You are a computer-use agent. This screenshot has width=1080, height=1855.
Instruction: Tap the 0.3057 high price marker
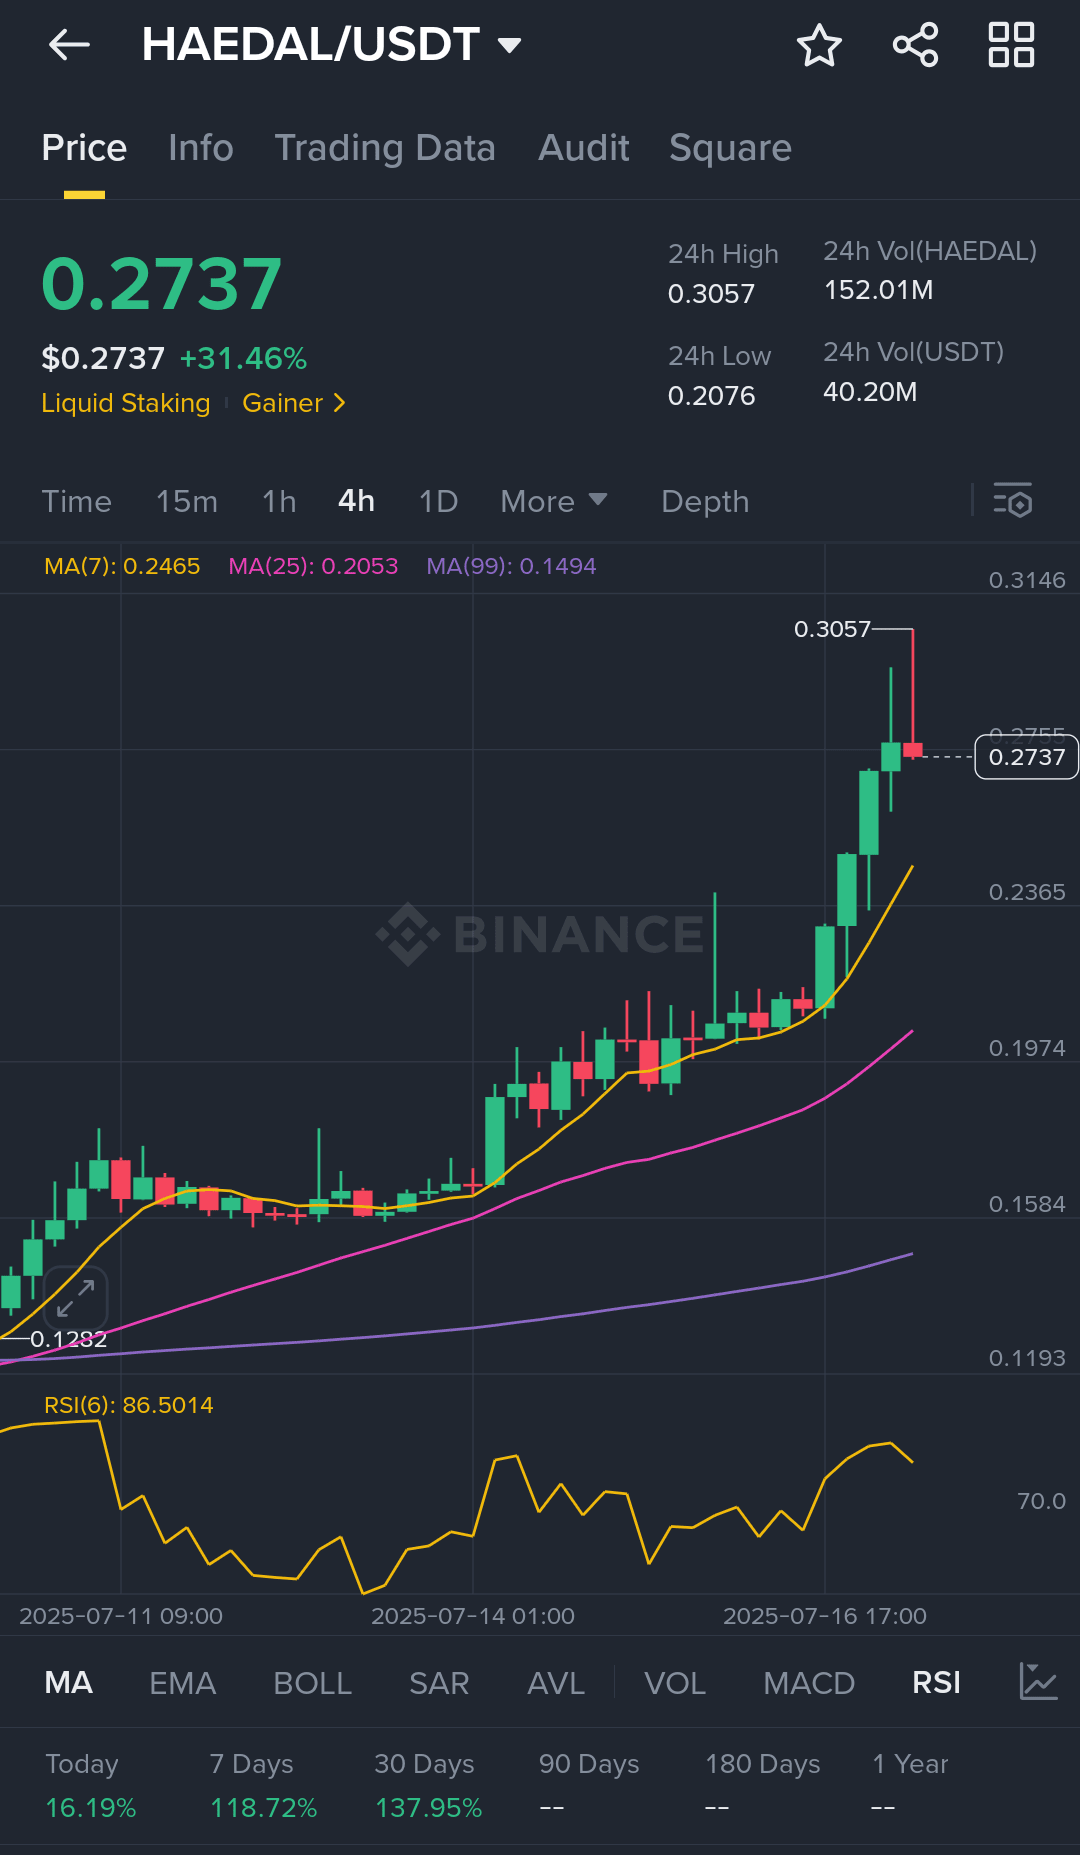pyautogui.click(x=832, y=629)
